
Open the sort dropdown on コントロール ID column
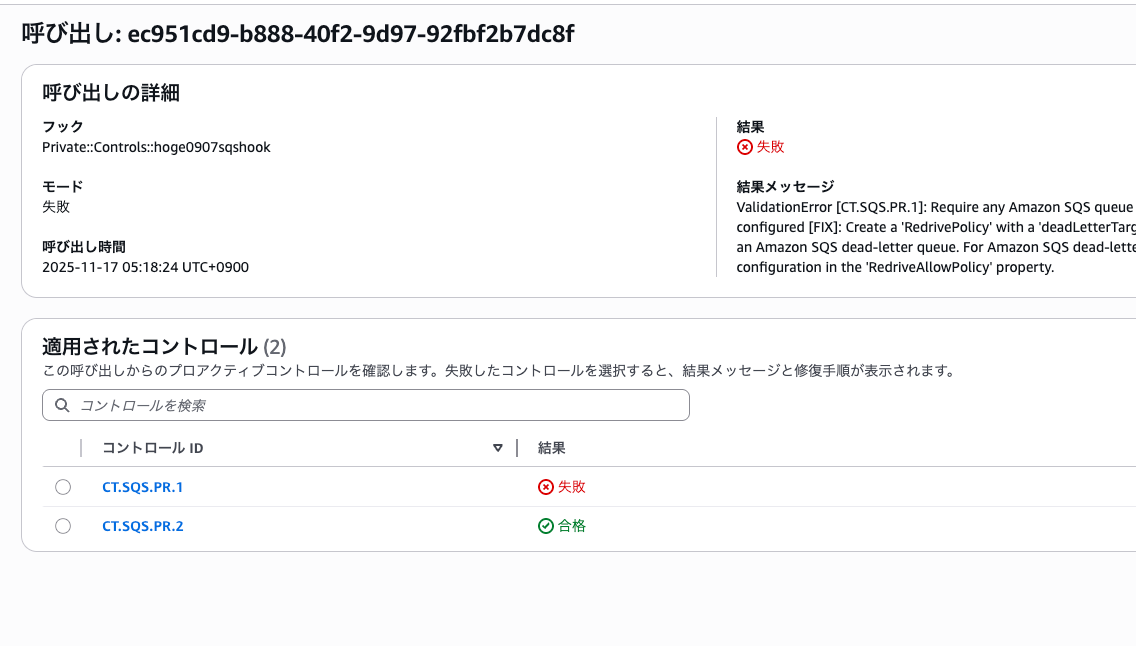click(x=497, y=448)
